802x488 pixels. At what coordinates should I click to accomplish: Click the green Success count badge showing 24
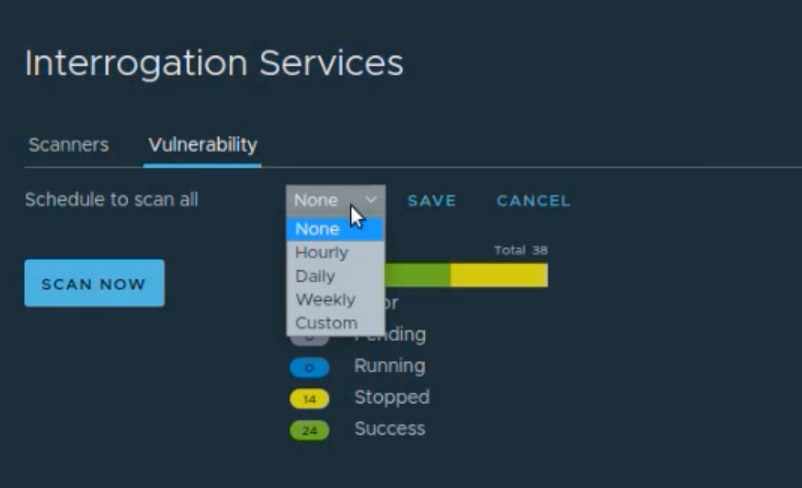(x=309, y=431)
